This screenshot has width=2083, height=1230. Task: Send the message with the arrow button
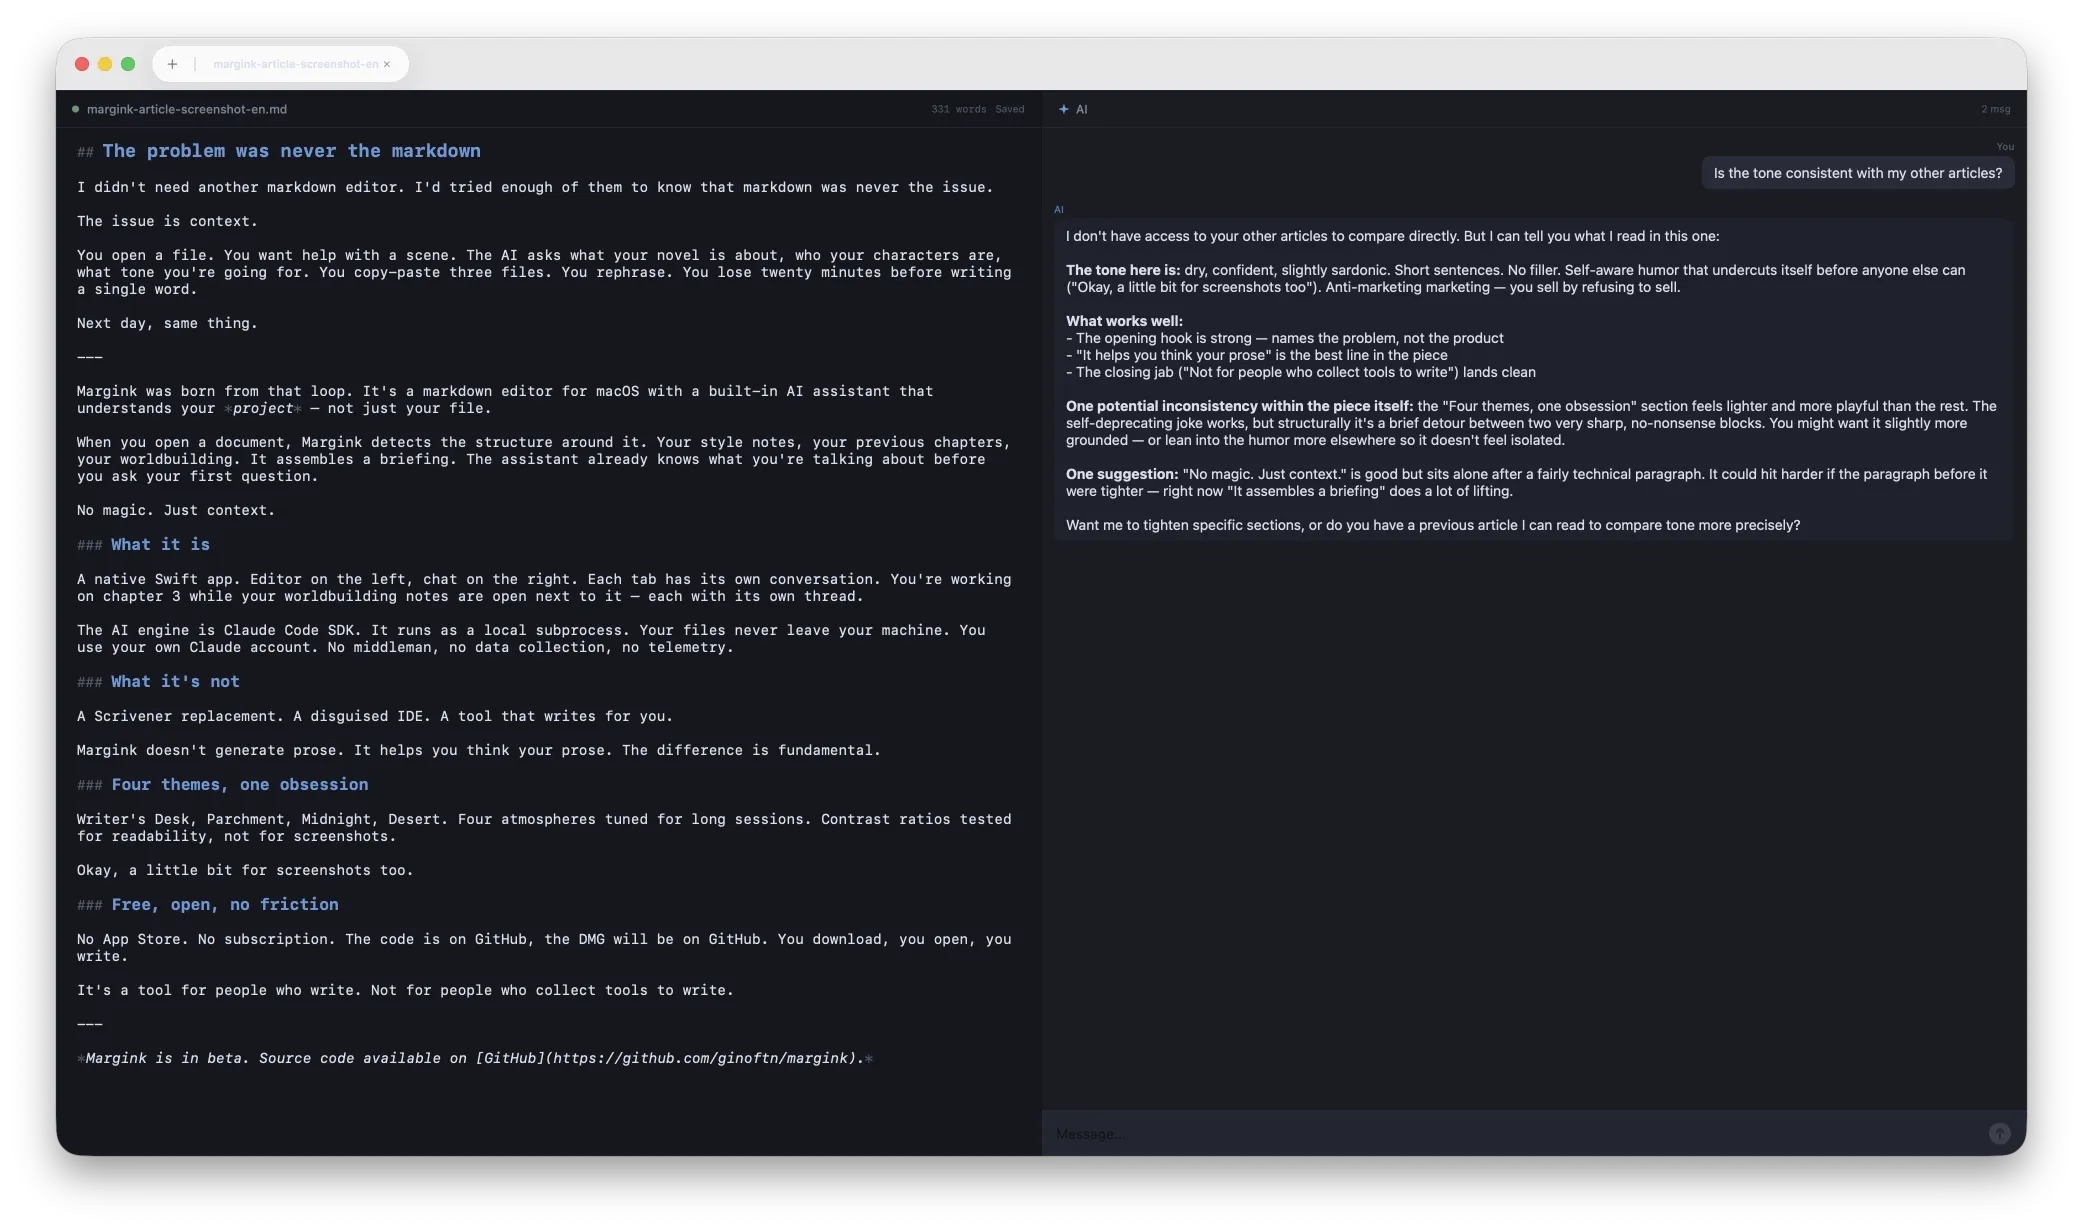pyautogui.click(x=1999, y=1133)
